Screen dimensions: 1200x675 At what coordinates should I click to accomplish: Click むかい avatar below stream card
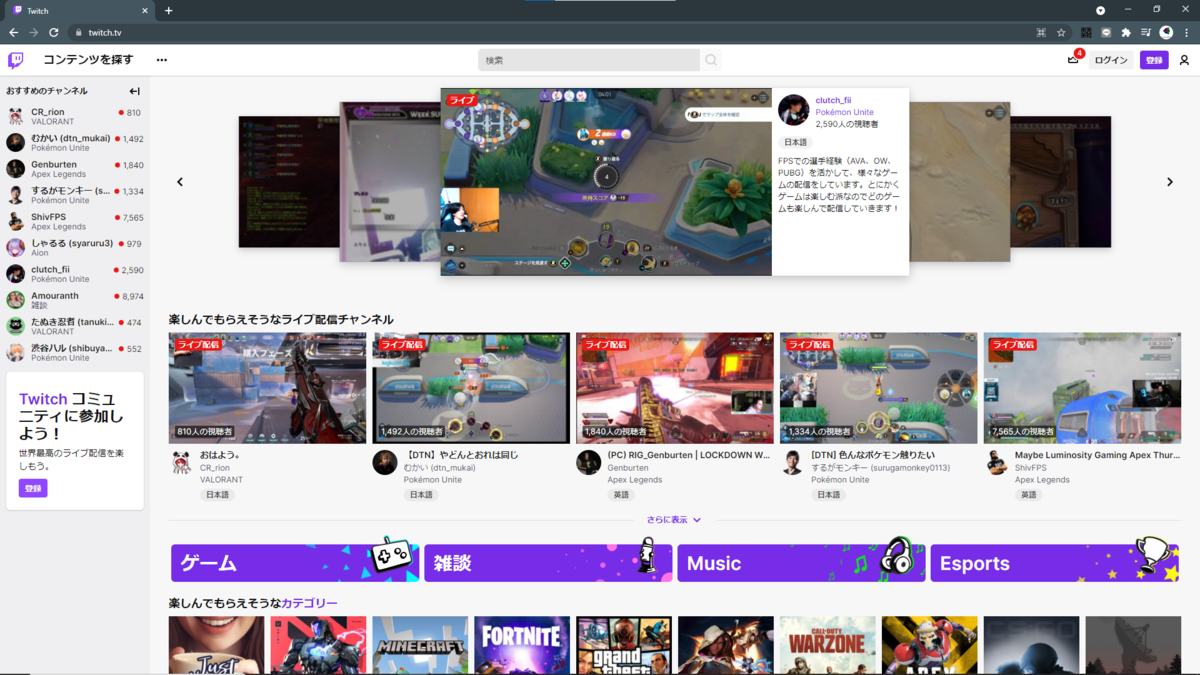pos(385,462)
